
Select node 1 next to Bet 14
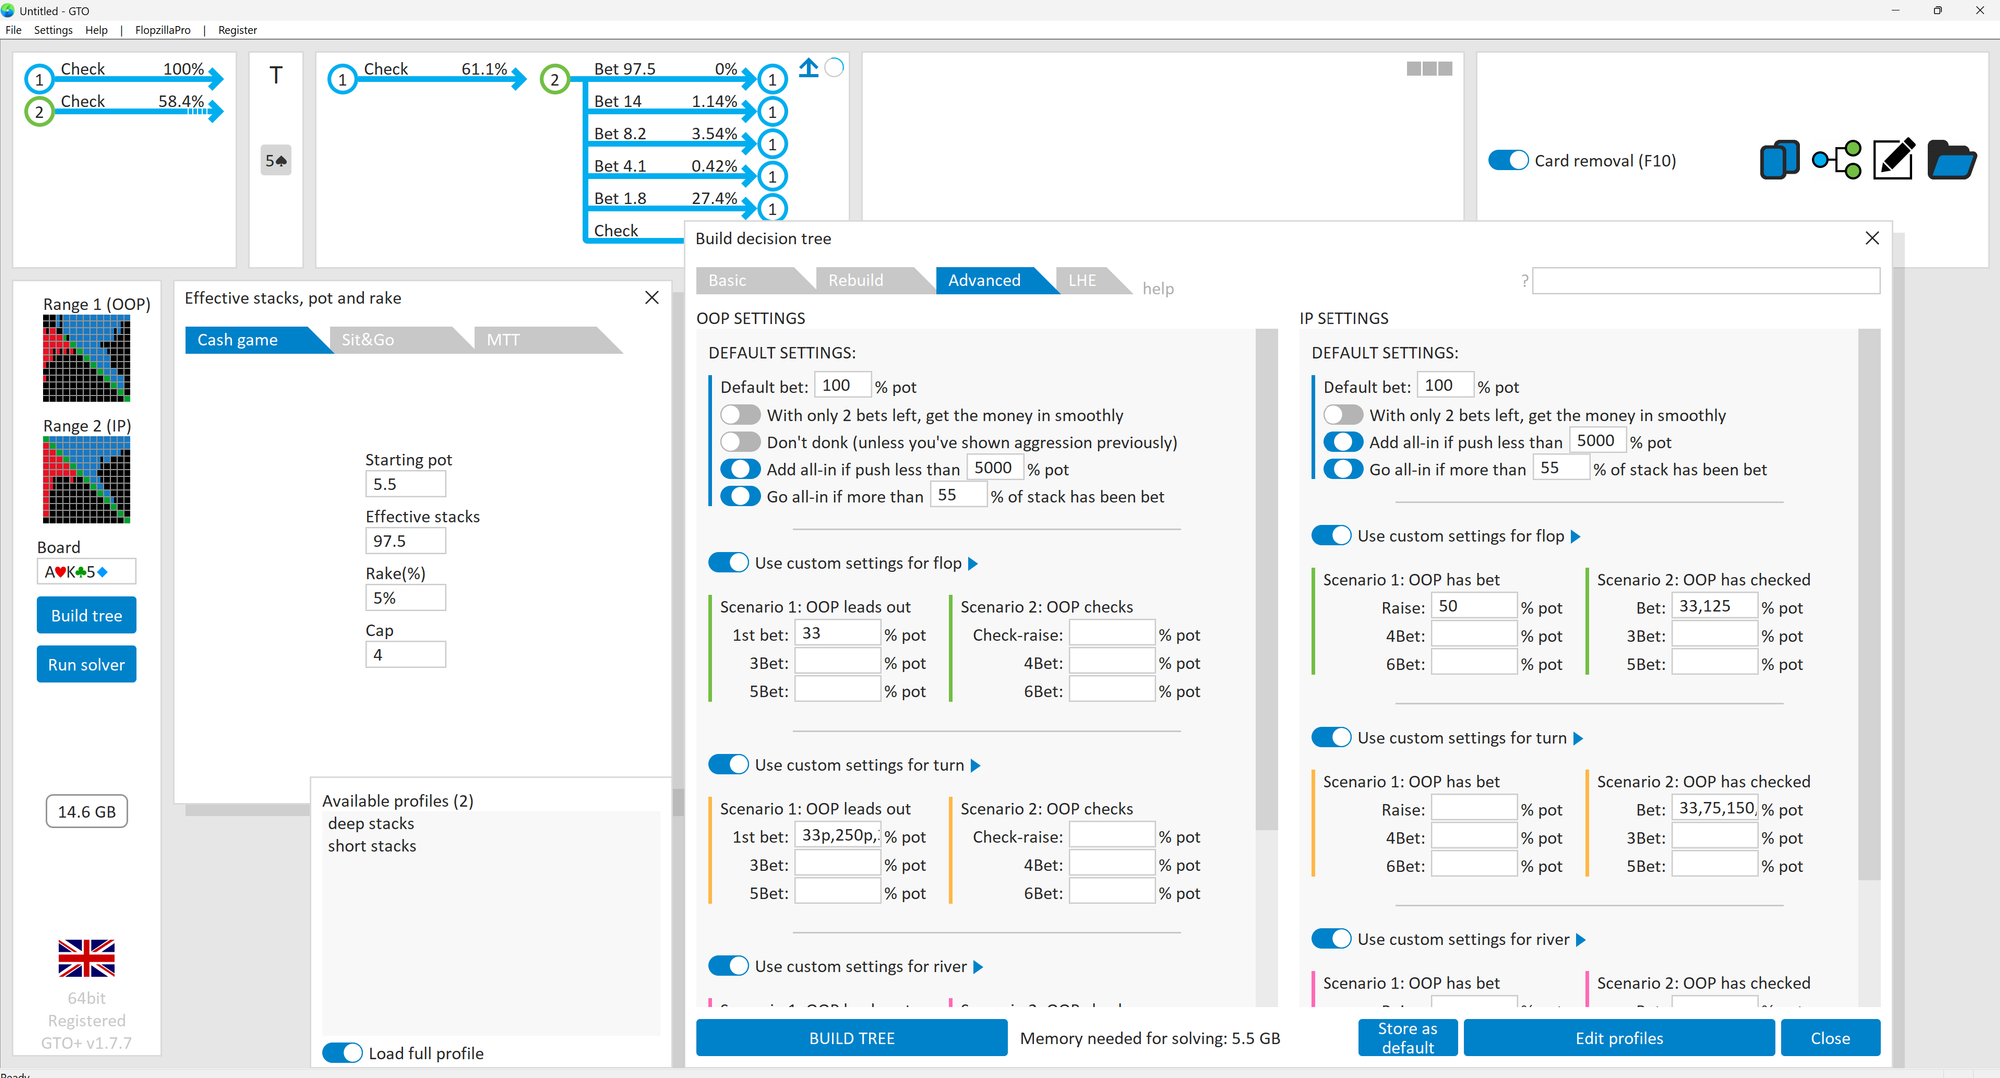click(772, 111)
